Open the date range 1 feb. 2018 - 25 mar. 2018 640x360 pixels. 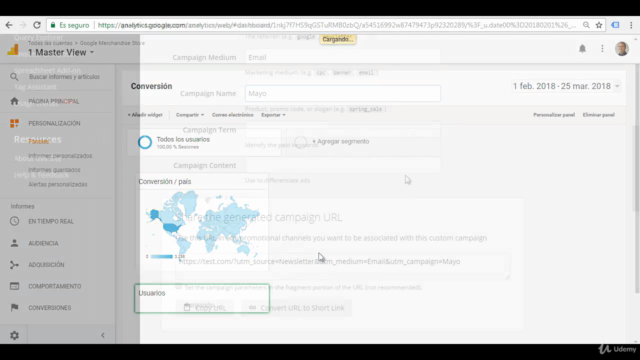click(566, 86)
